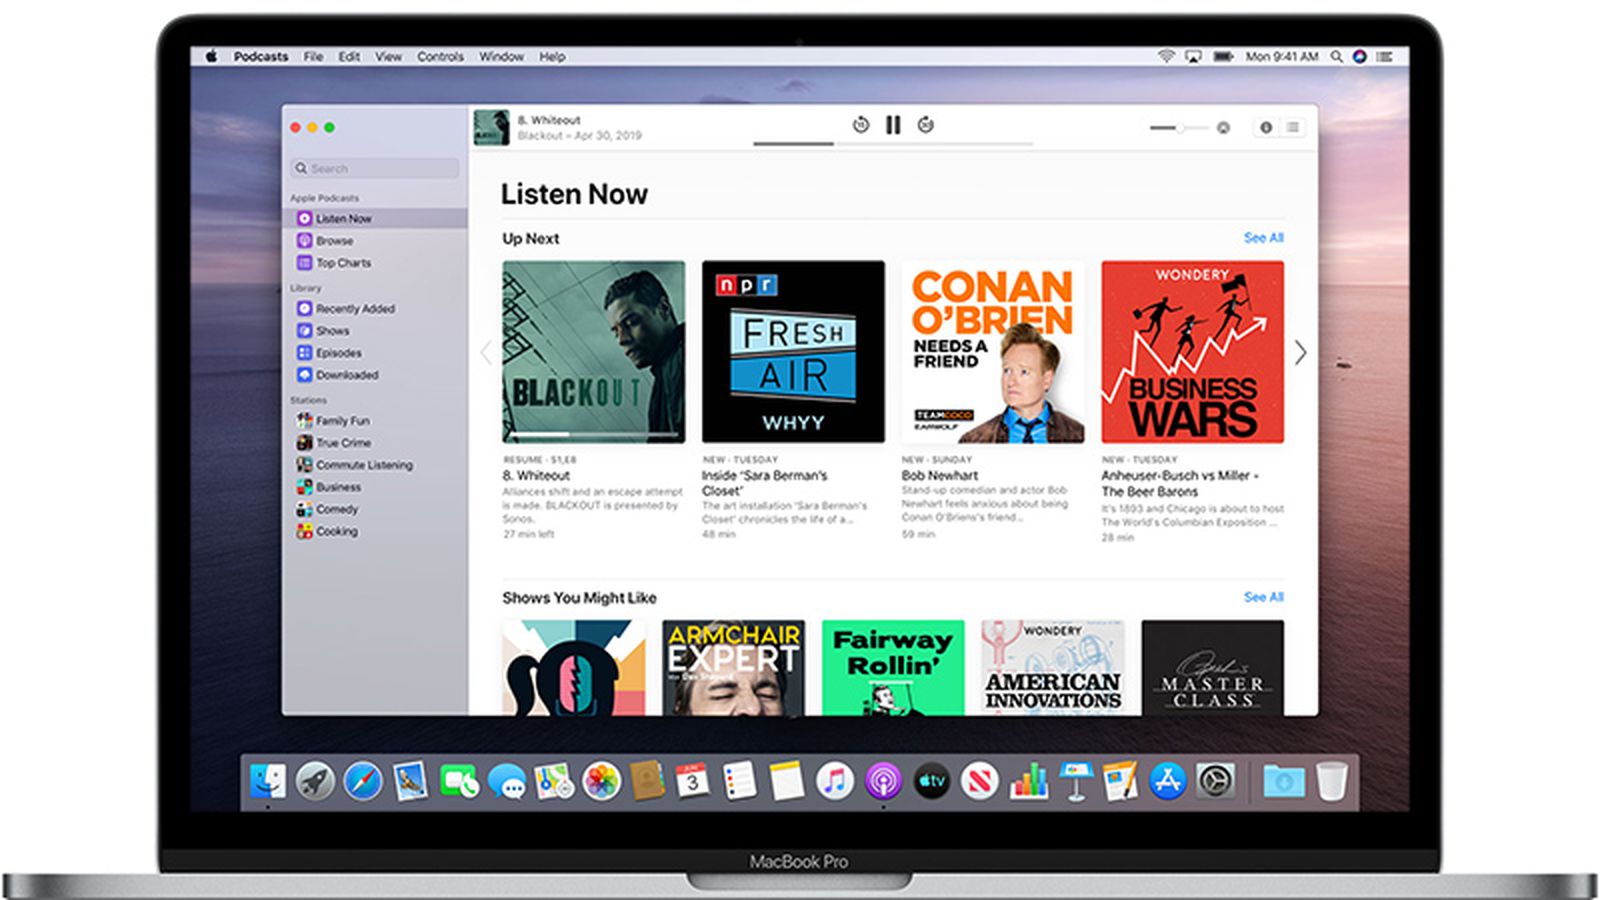Open Spotlight search in the menu bar
Screen dimensions: 1600x900
pos(1336,57)
